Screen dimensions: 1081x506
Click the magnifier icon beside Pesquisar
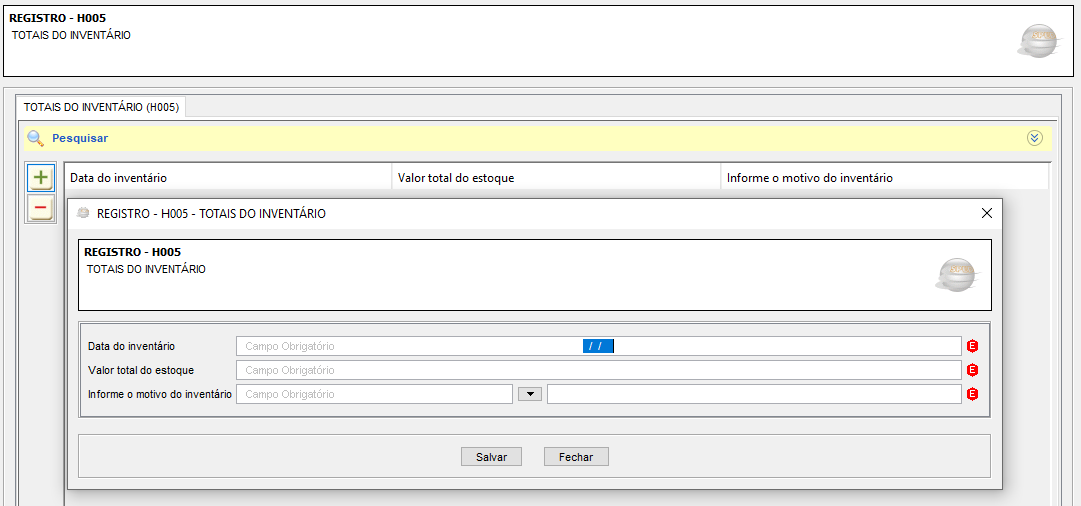tap(35, 138)
